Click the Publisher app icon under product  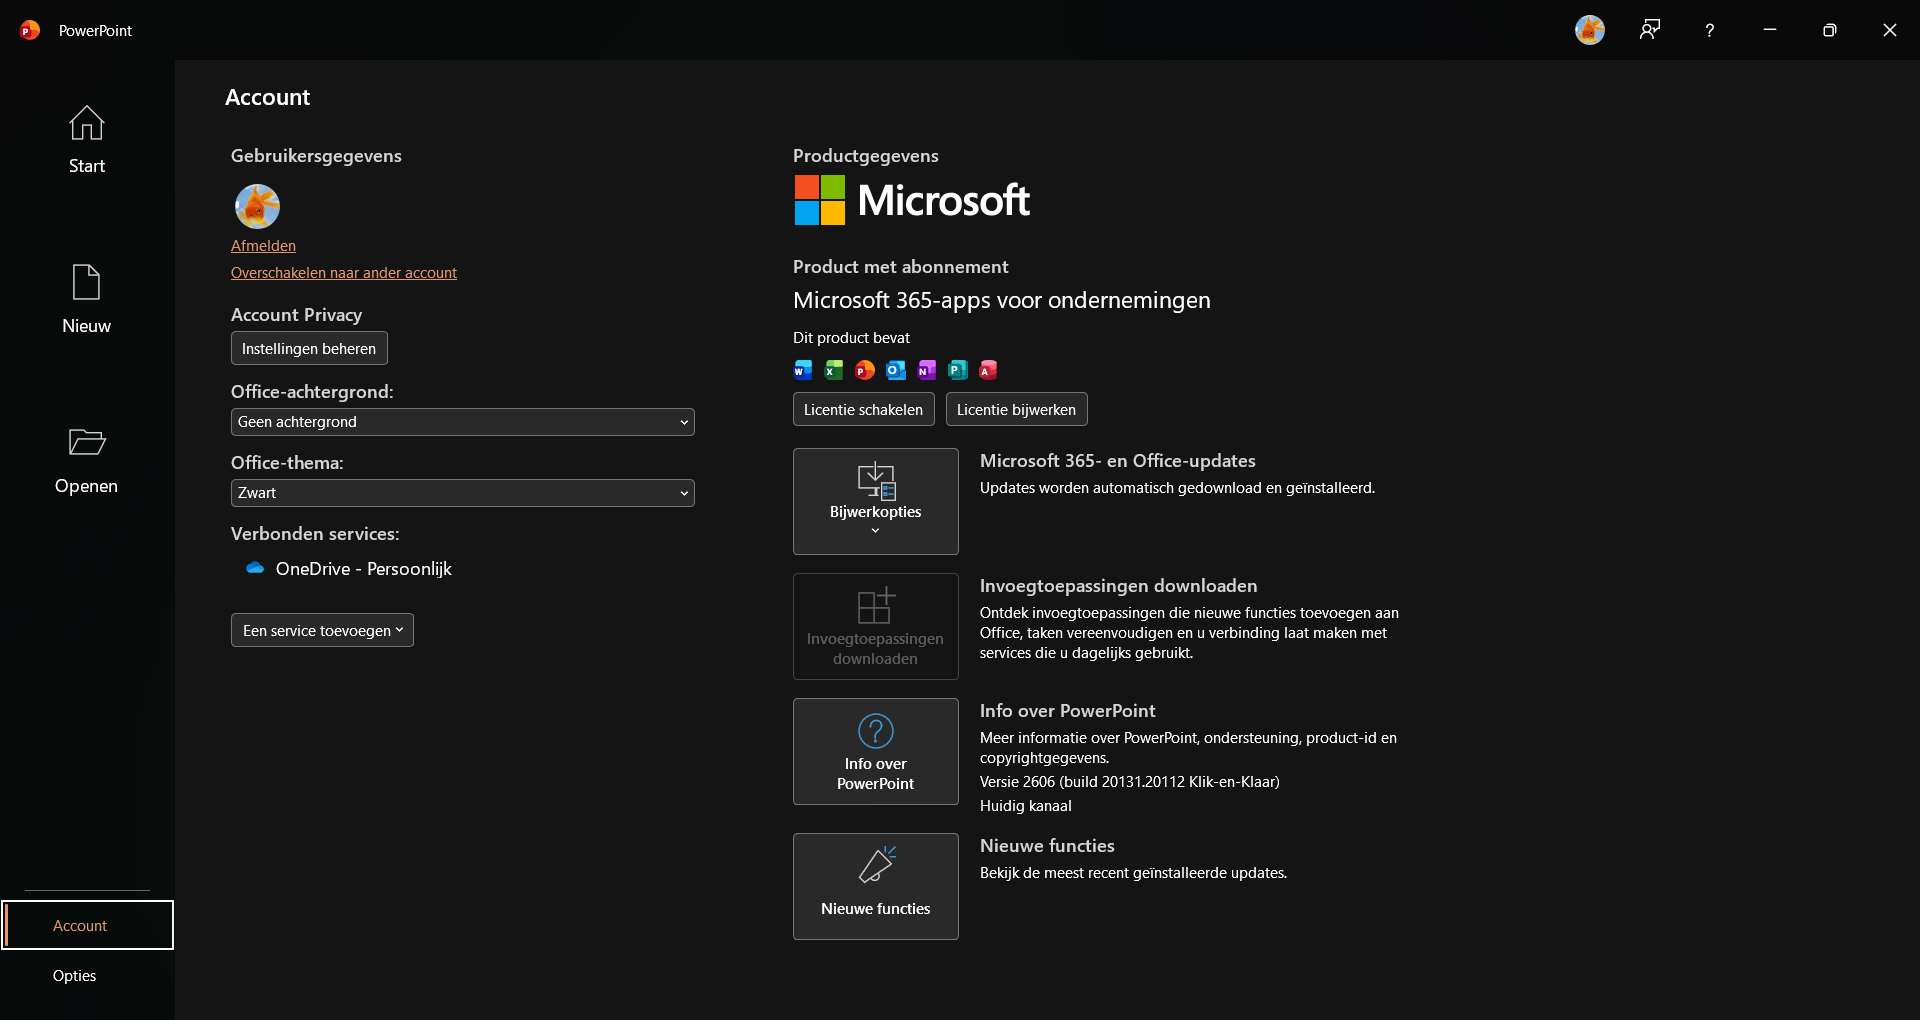coord(958,370)
